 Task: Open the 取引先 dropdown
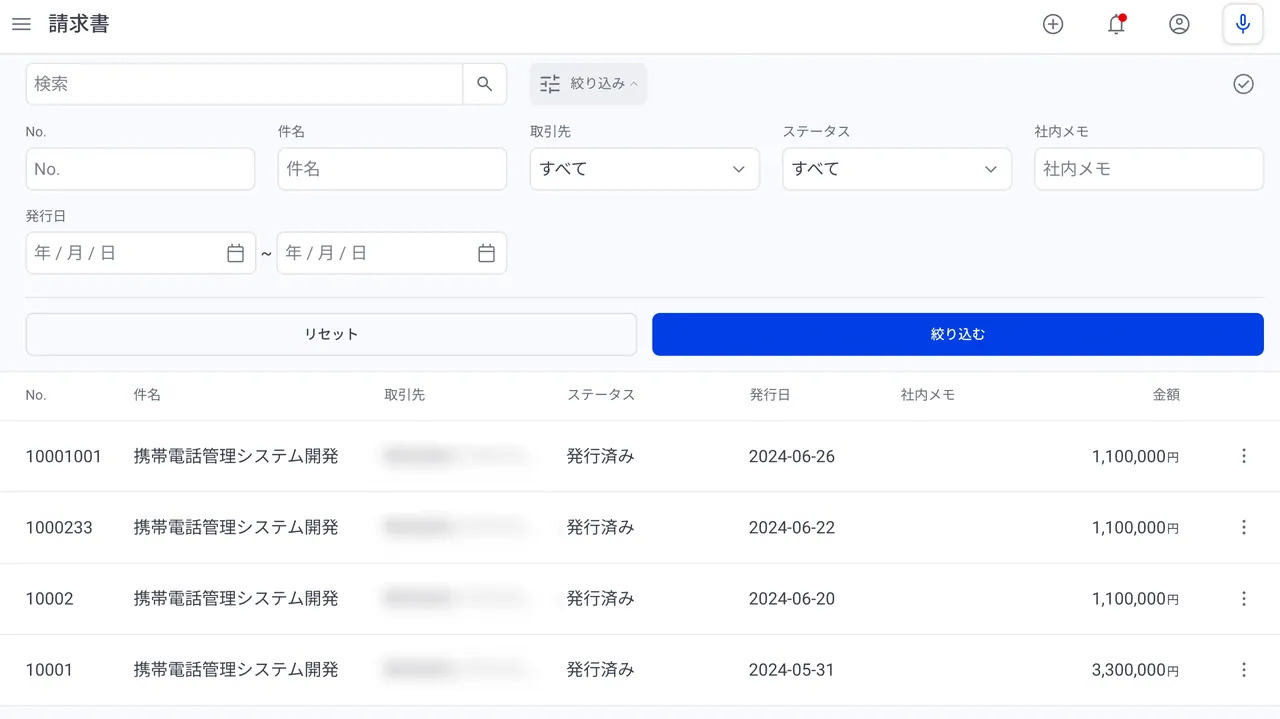pyautogui.click(x=645, y=169)
